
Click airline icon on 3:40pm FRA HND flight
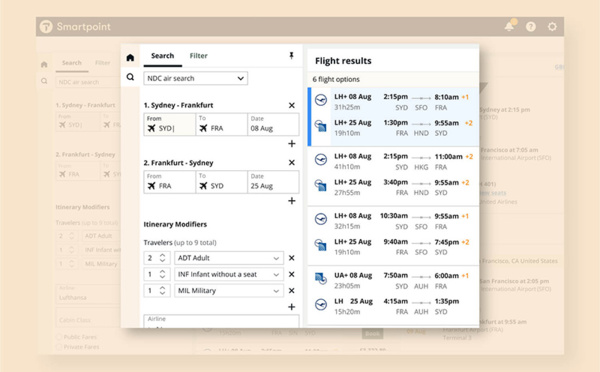[x=321, y=185]
